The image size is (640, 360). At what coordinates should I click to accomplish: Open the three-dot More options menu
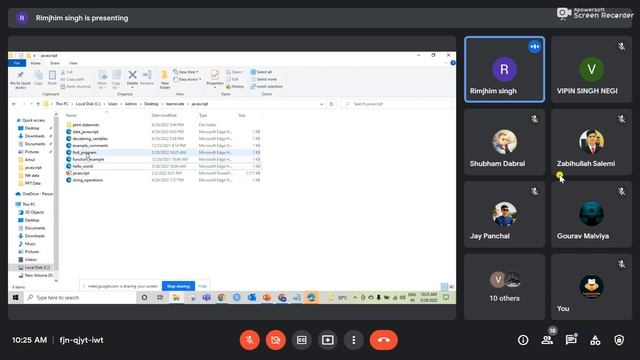354,340
